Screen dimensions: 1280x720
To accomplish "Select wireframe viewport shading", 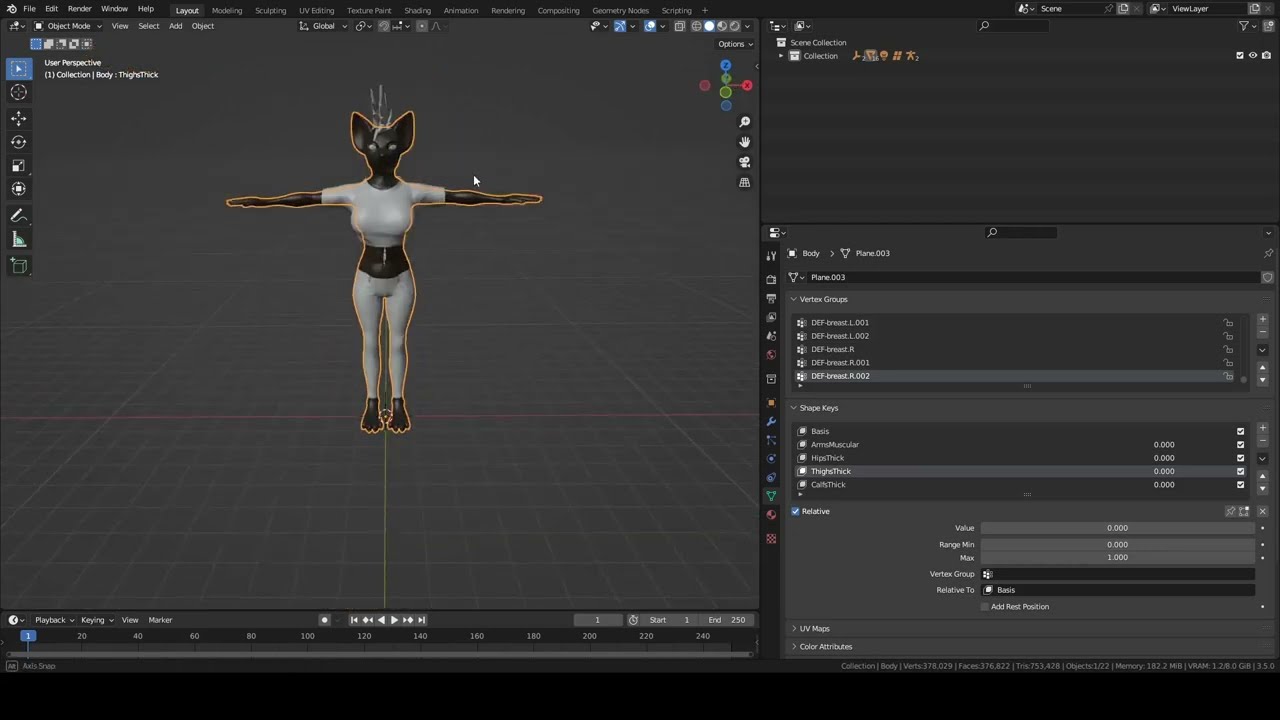I will (696, 26).
